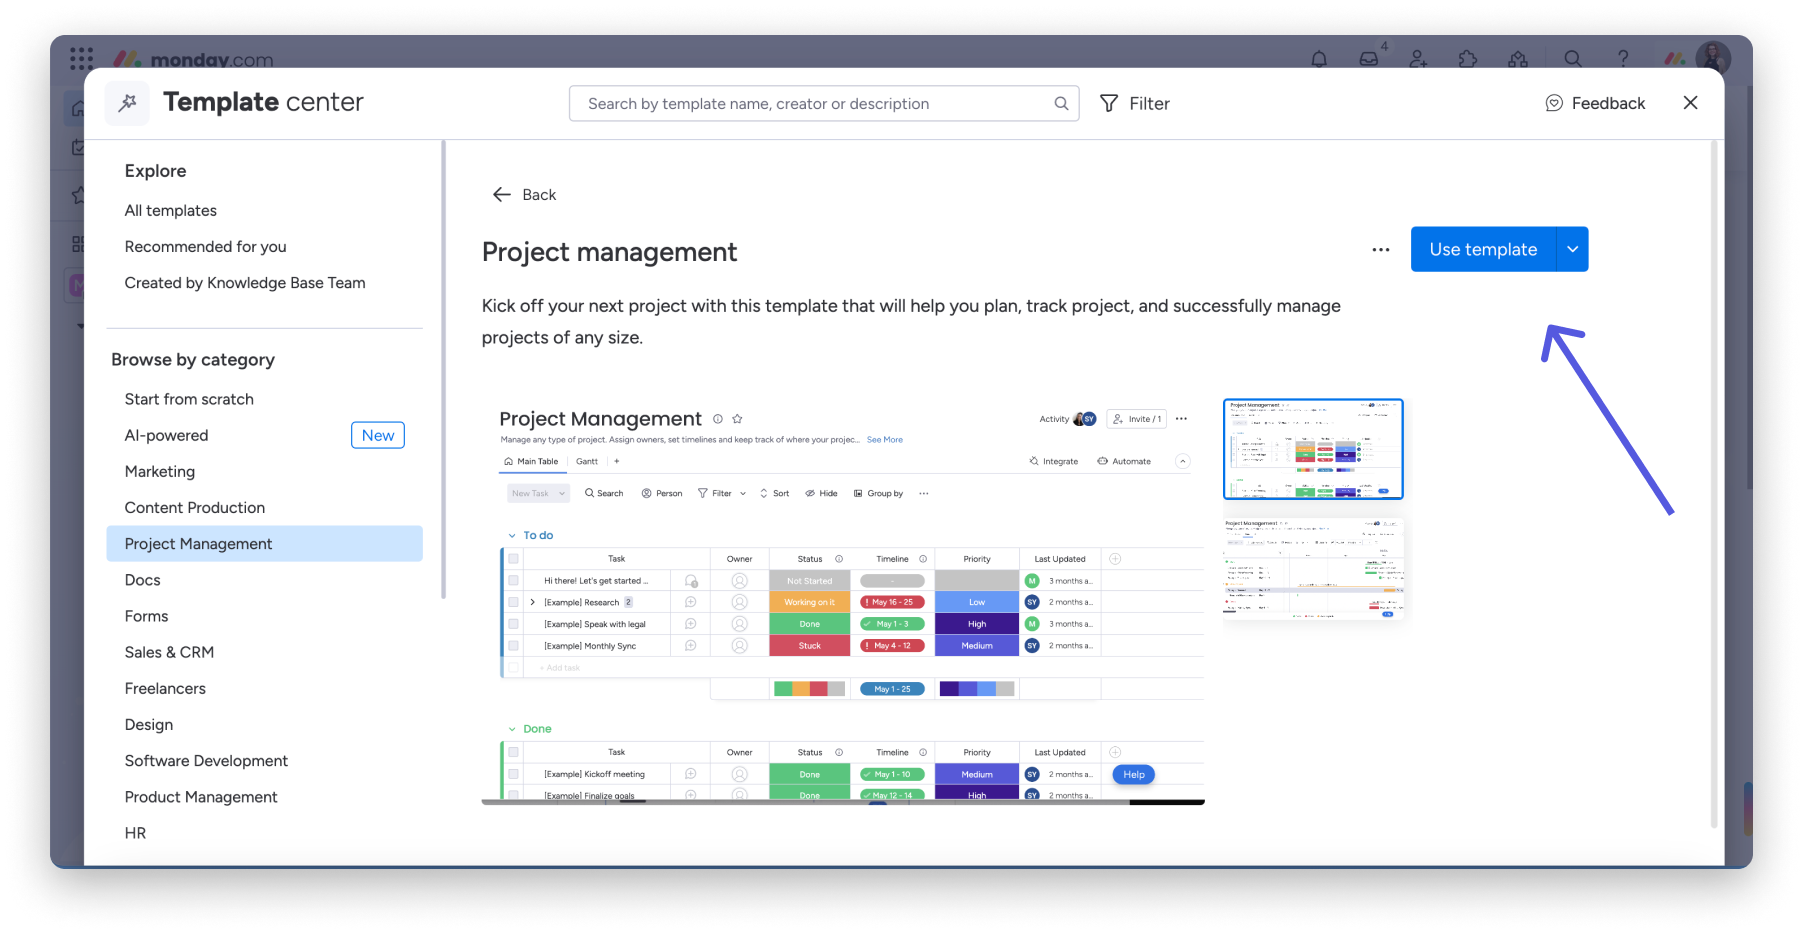Click the search magnifier in top bar
This screenshot has width=1803, height=934.
pyautogui.click(x=1573, y=59)
